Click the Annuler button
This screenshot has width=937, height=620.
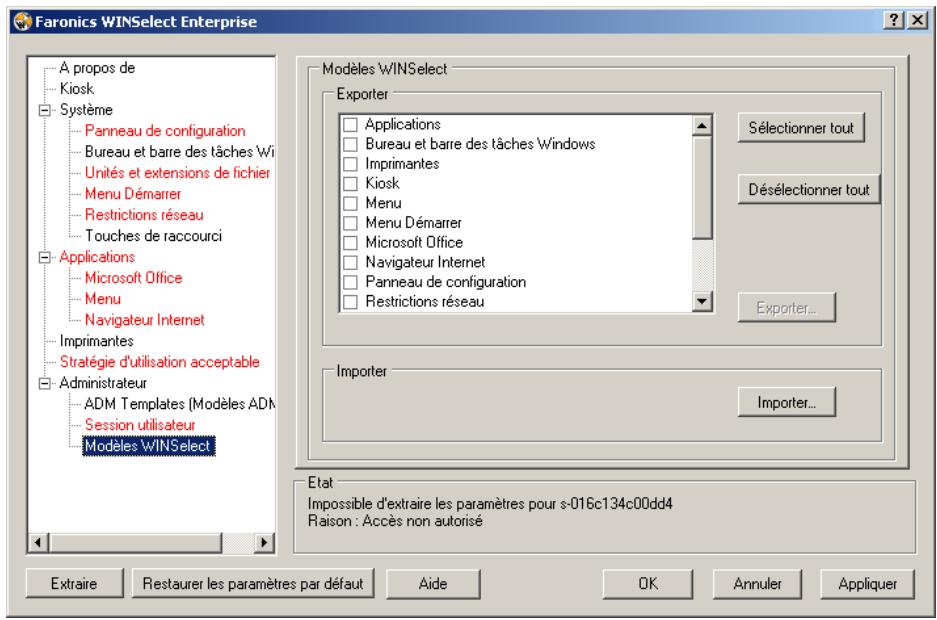click(x=757, y=584)
